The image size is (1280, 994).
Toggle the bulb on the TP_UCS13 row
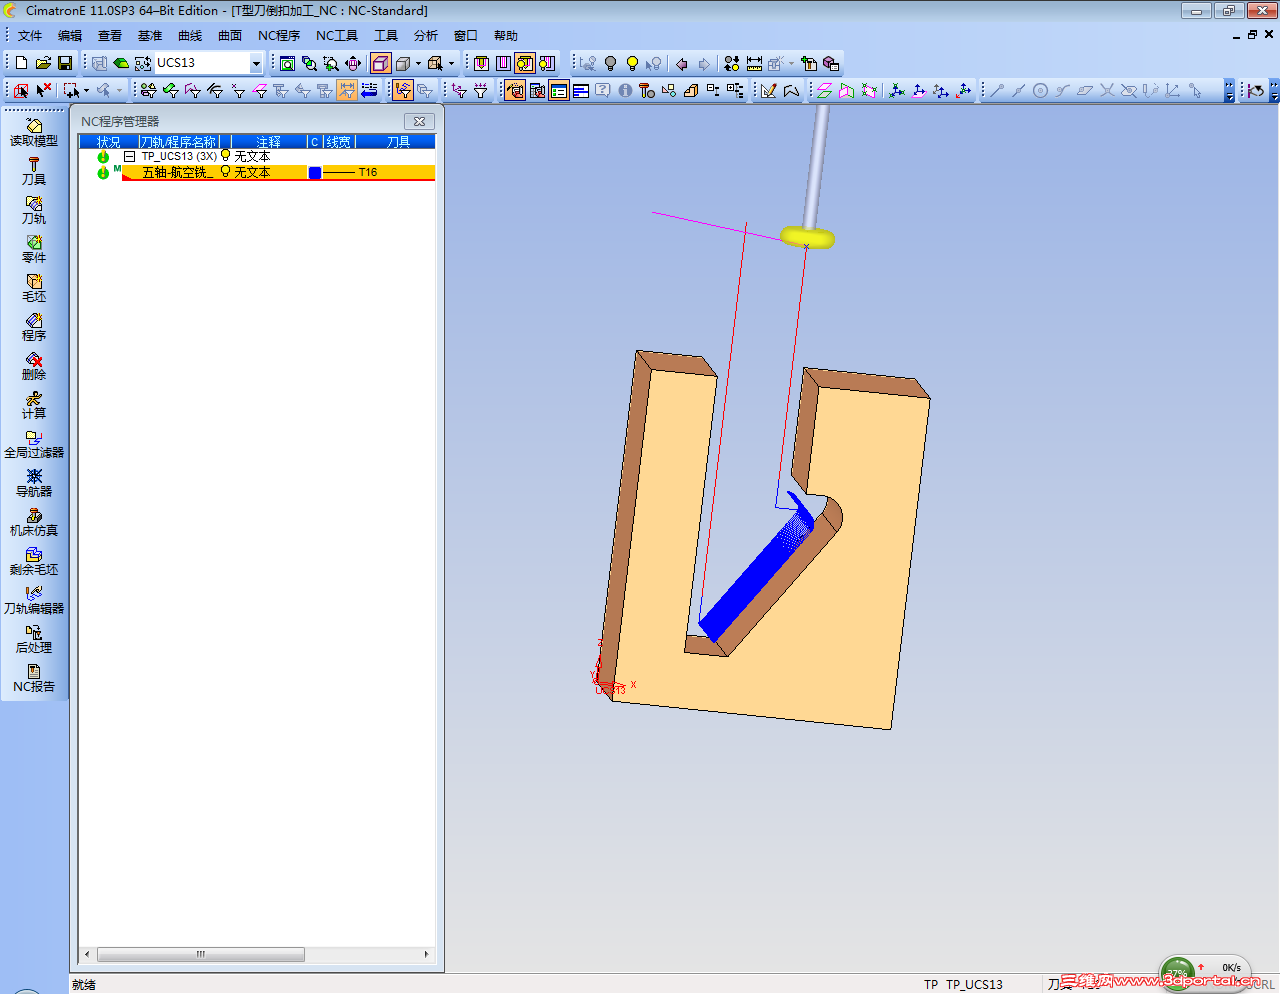coord(225,156)
